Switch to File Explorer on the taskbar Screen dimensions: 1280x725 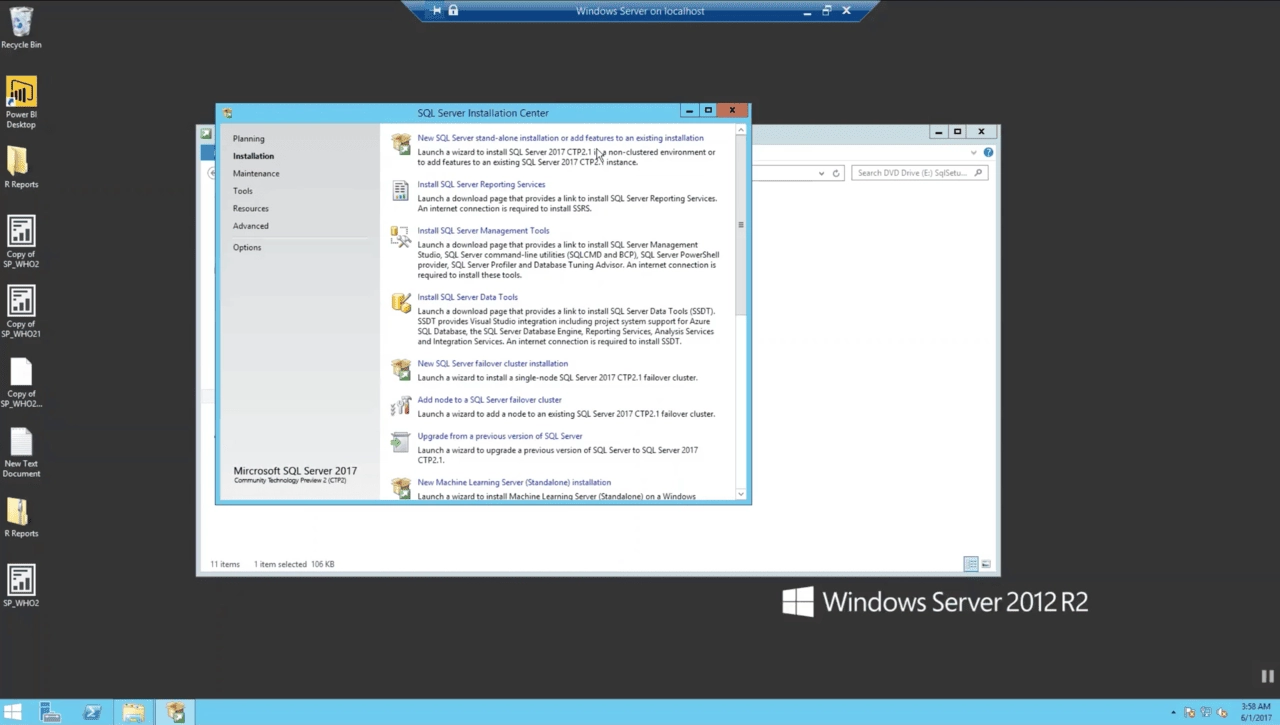(133, 712)
